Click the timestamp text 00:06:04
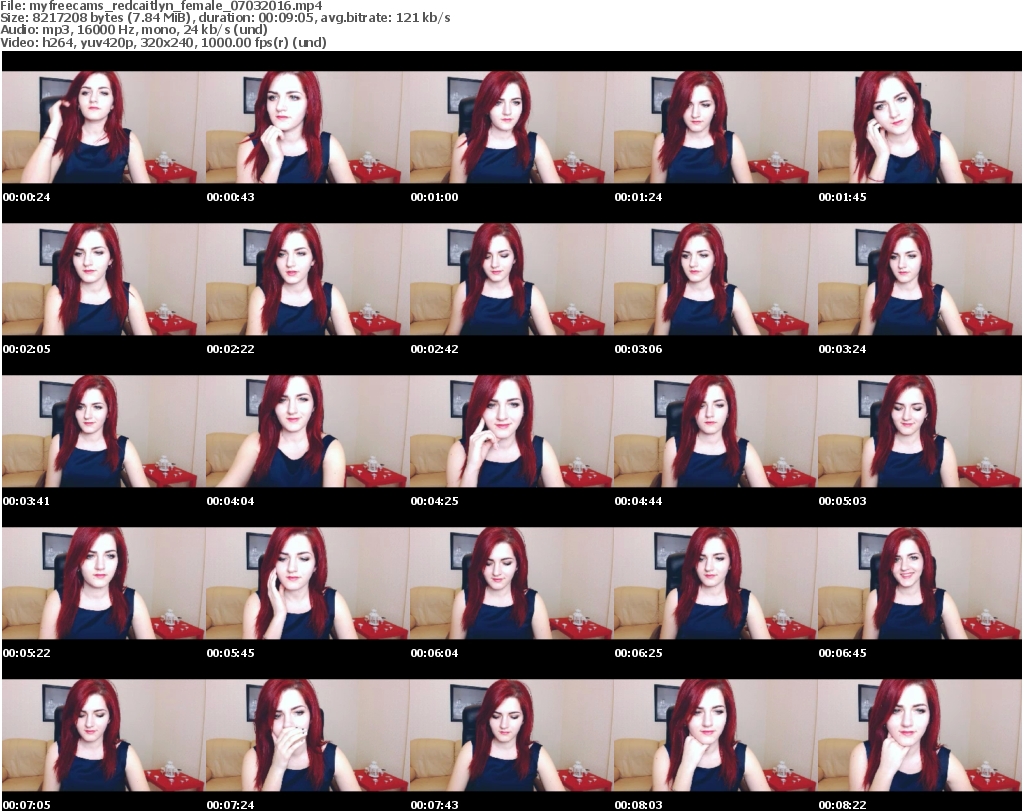 tap(434, 653)
